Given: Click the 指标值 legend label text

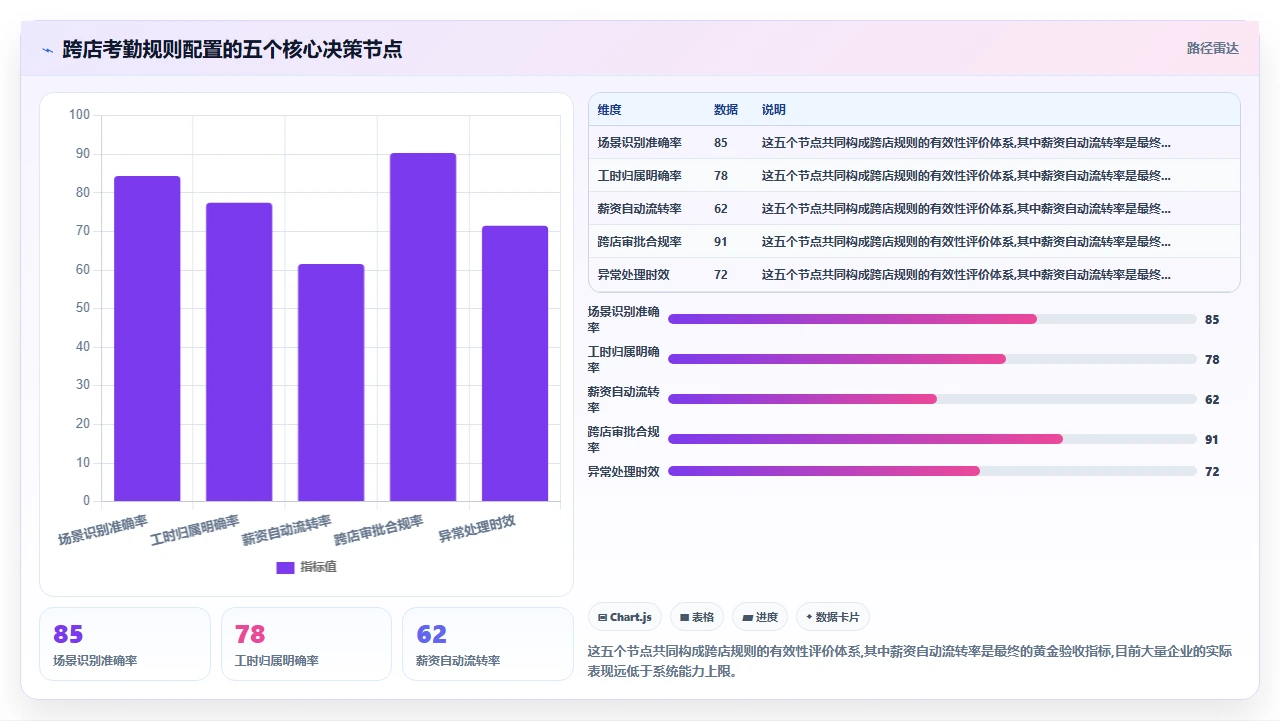Looking at the screenshot, I should tap(319, 567).
